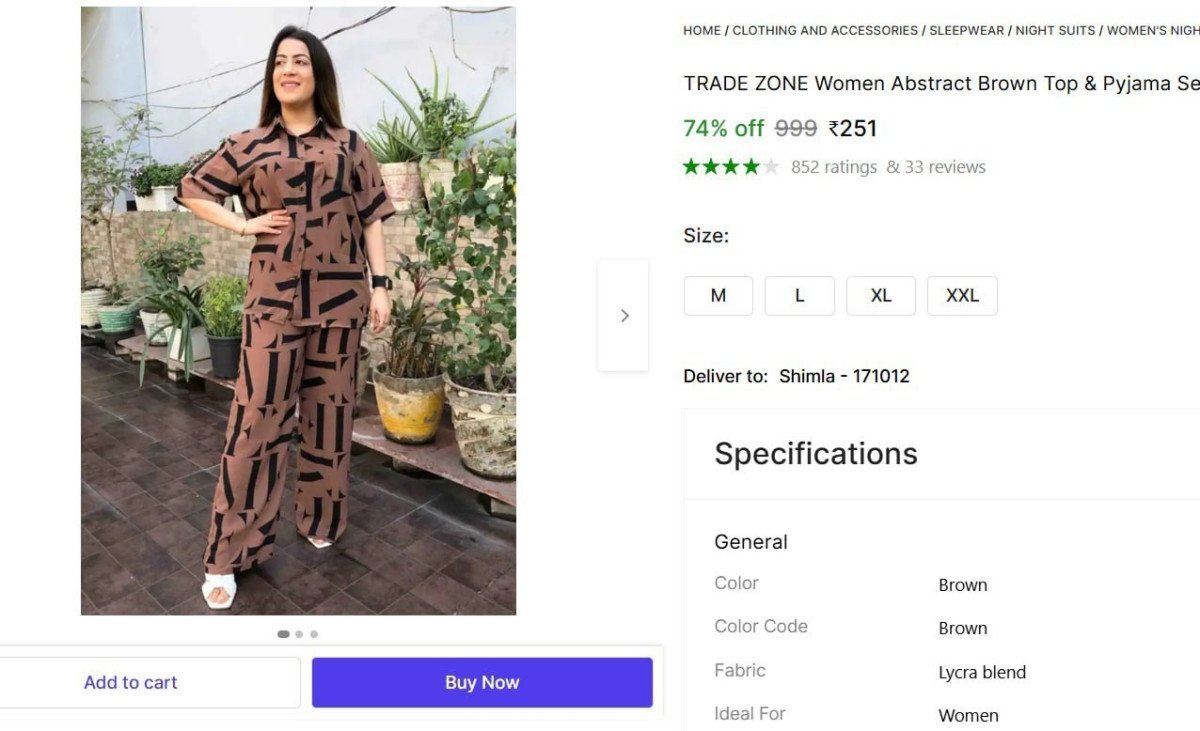Click the third carousel dot indicator
Image resolution: width=1200 pixels, height=731 pixels.
click(x=314, y=633)
